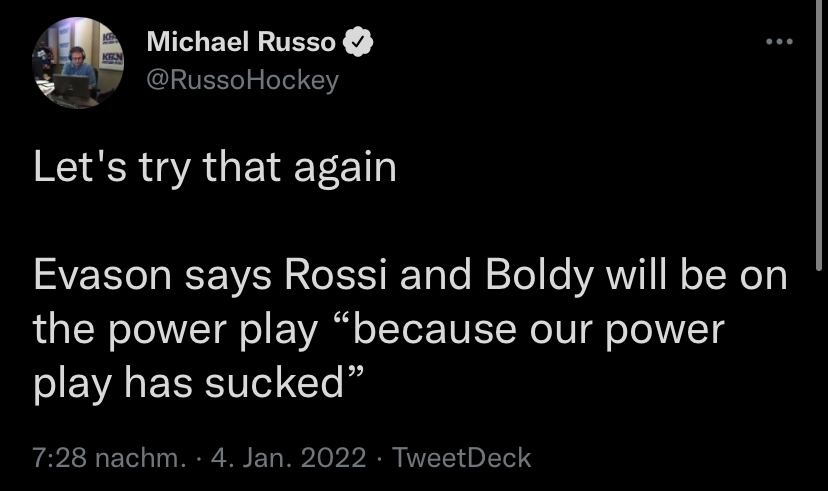Click the word "again" in first line
Screen dimensions: 828x491
point(345,167)
